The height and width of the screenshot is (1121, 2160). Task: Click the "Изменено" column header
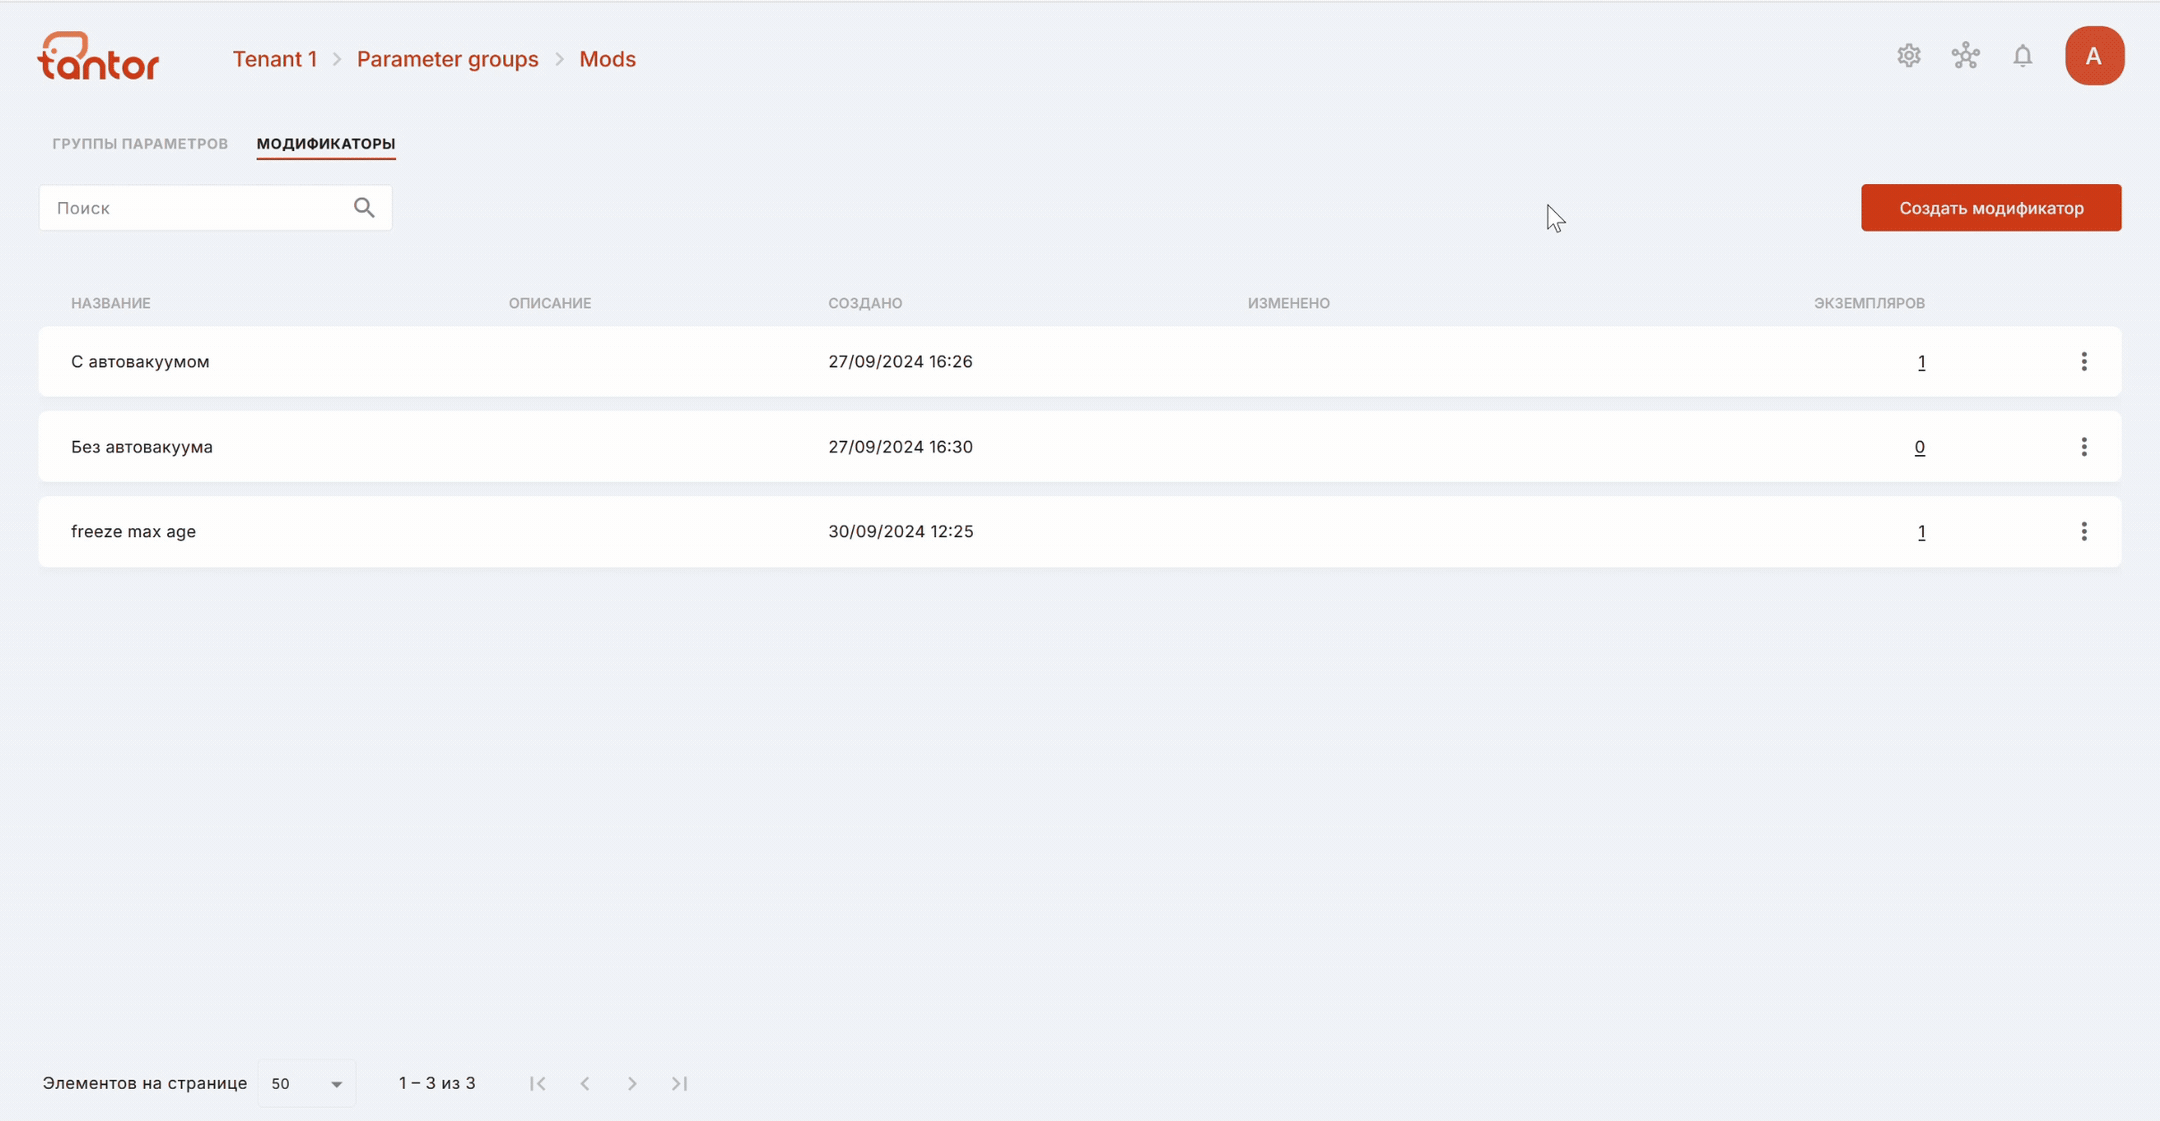click(x=1289, y=303)
